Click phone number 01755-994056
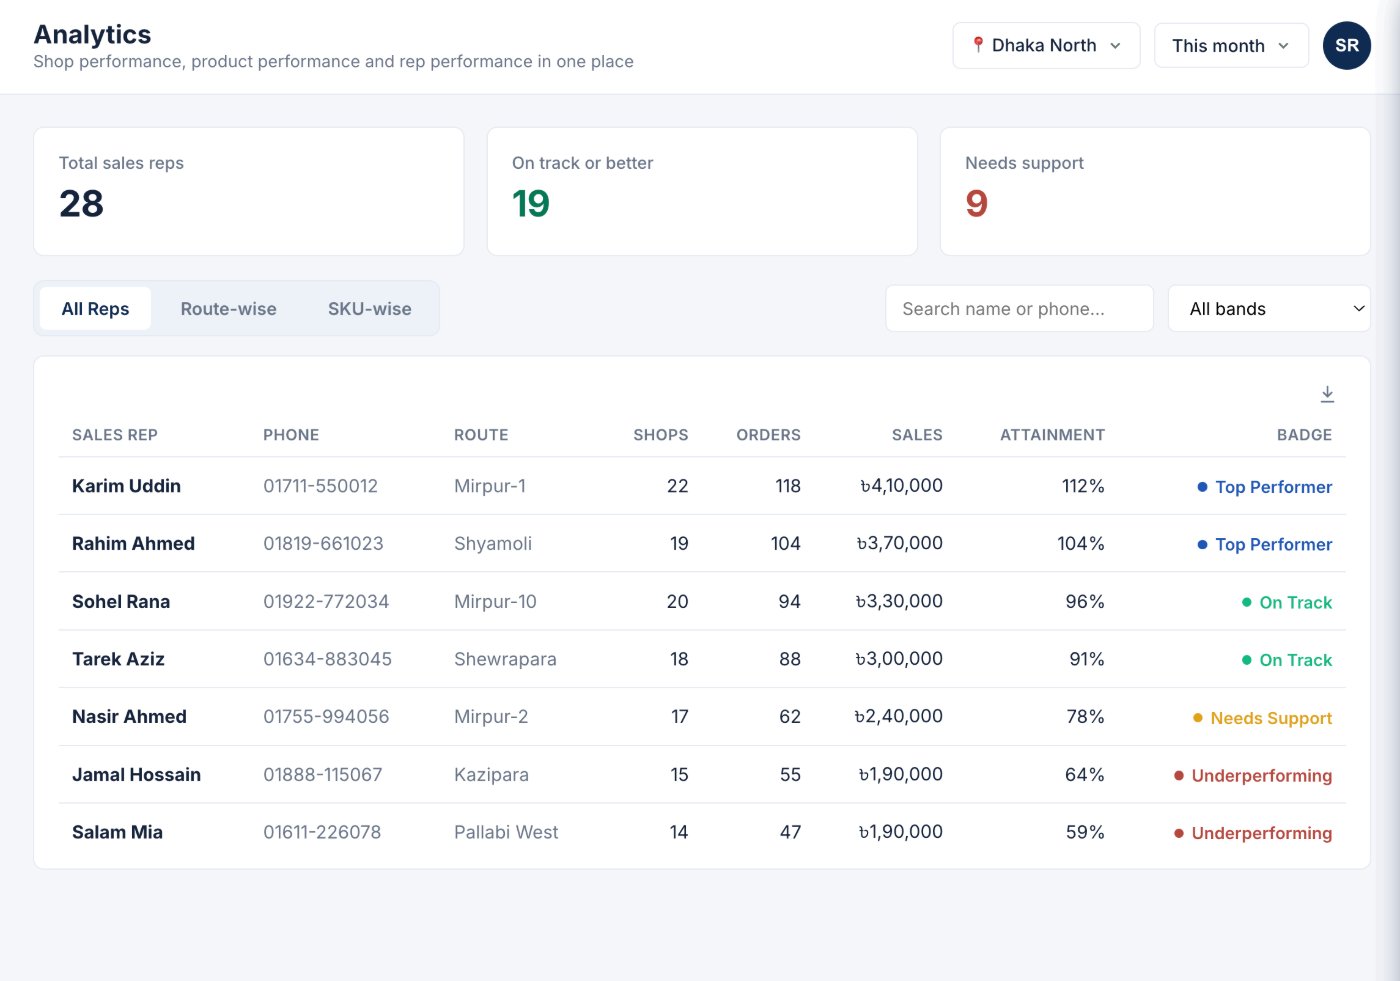 [326, 717]
